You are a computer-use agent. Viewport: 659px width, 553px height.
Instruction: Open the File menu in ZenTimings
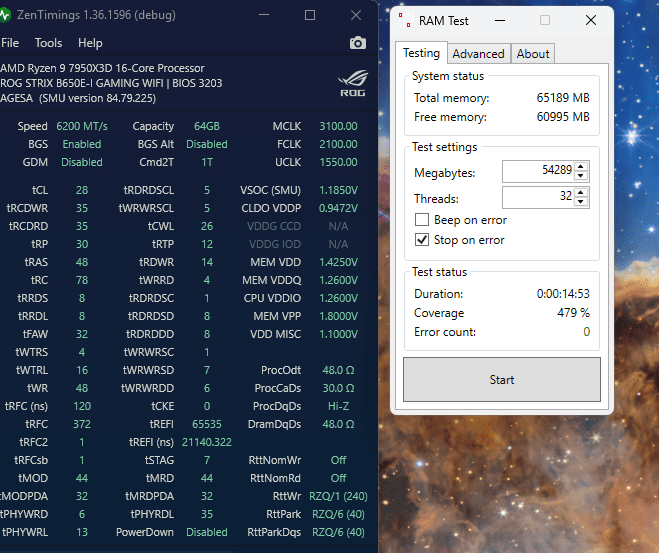pyautogui.click(x=10, y=43)
